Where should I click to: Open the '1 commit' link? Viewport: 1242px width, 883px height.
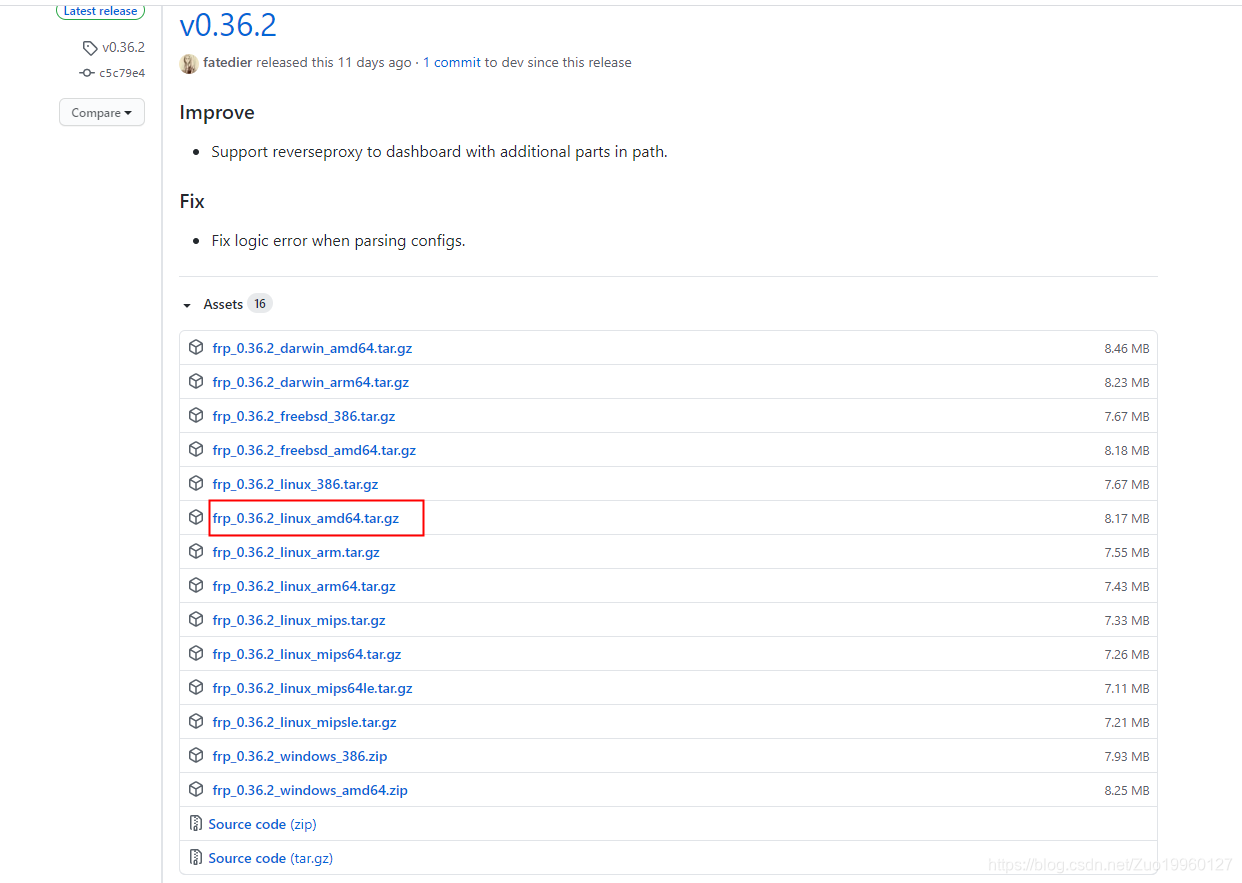[452, 62]
